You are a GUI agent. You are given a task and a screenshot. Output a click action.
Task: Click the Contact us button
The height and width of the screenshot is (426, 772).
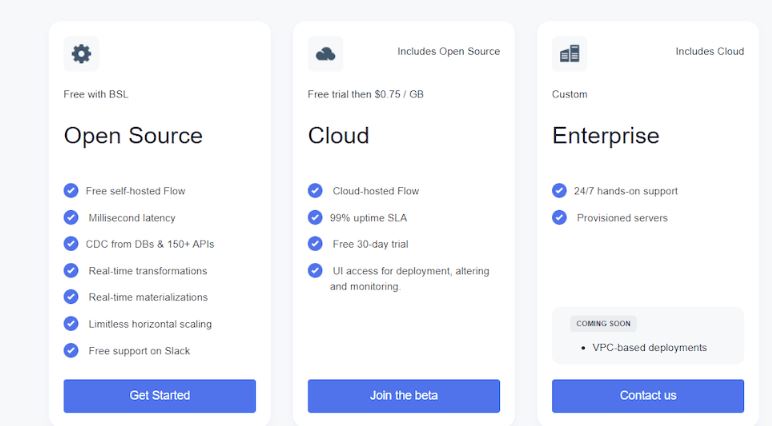[648, 396]
